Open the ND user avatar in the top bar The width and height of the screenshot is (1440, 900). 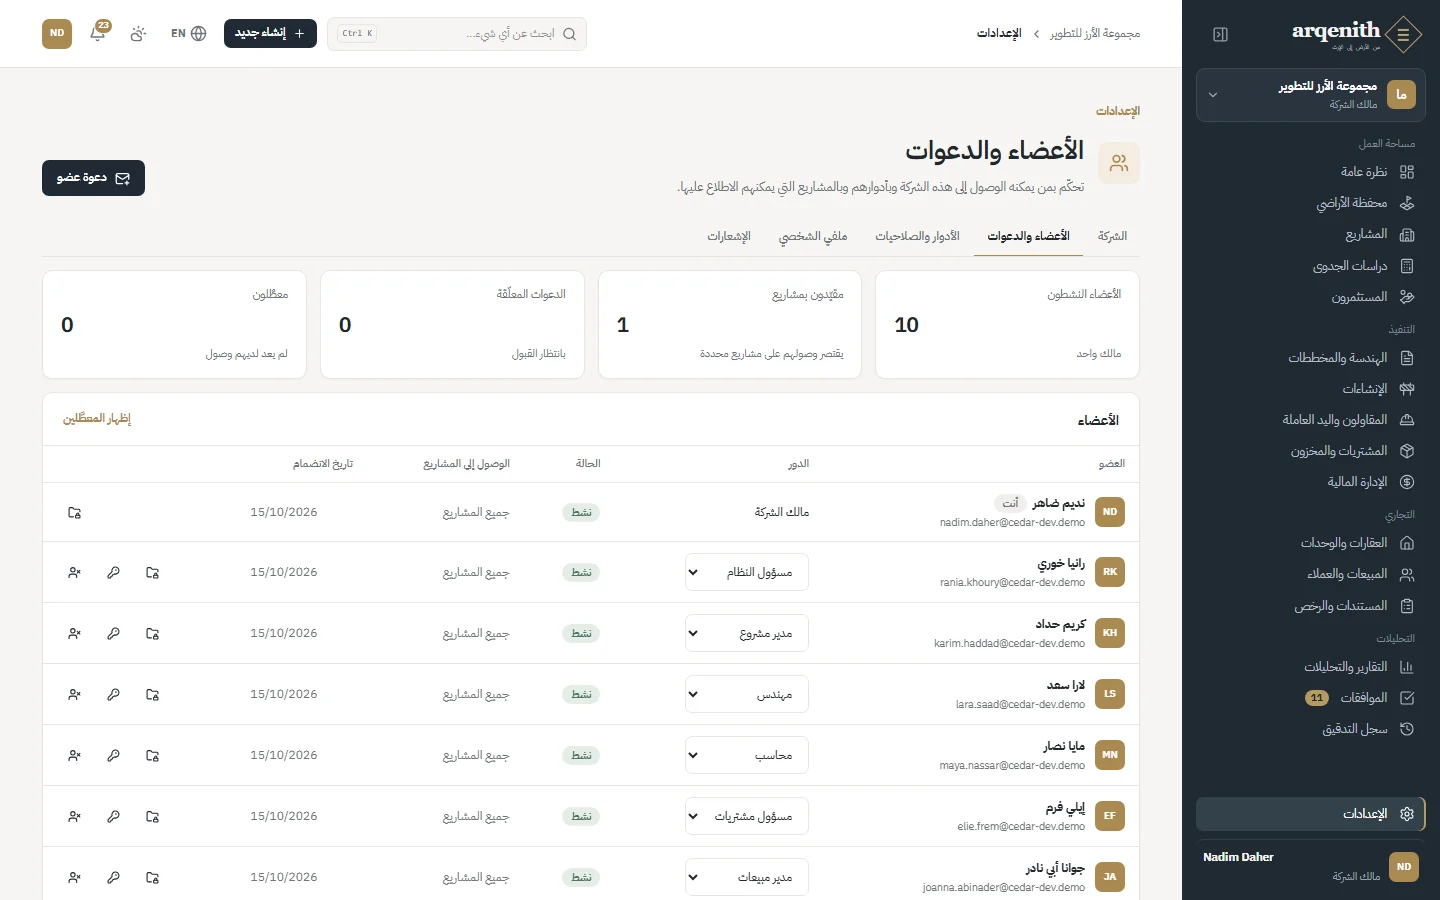57,33
